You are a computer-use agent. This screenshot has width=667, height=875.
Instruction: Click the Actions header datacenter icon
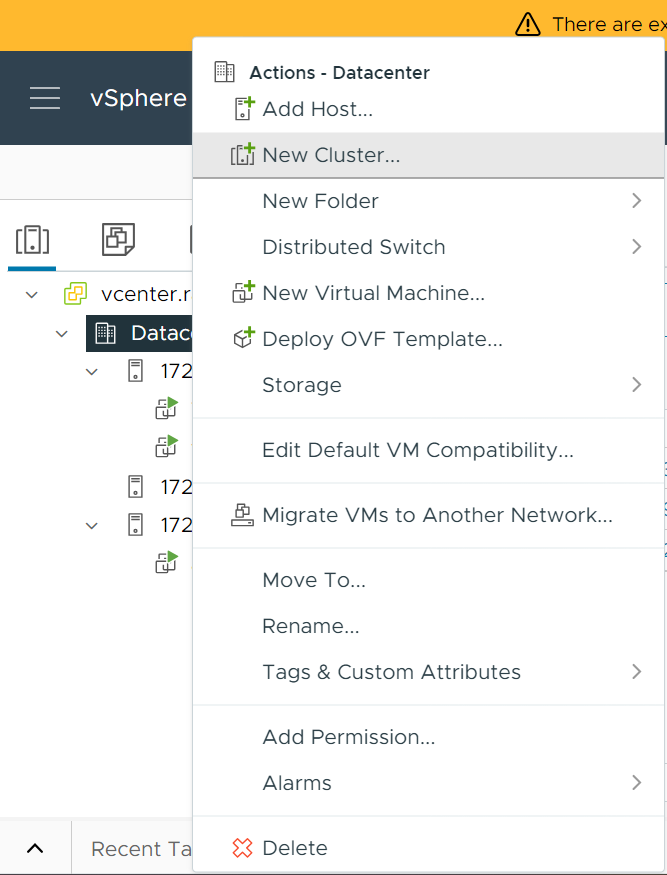(224, 72)
